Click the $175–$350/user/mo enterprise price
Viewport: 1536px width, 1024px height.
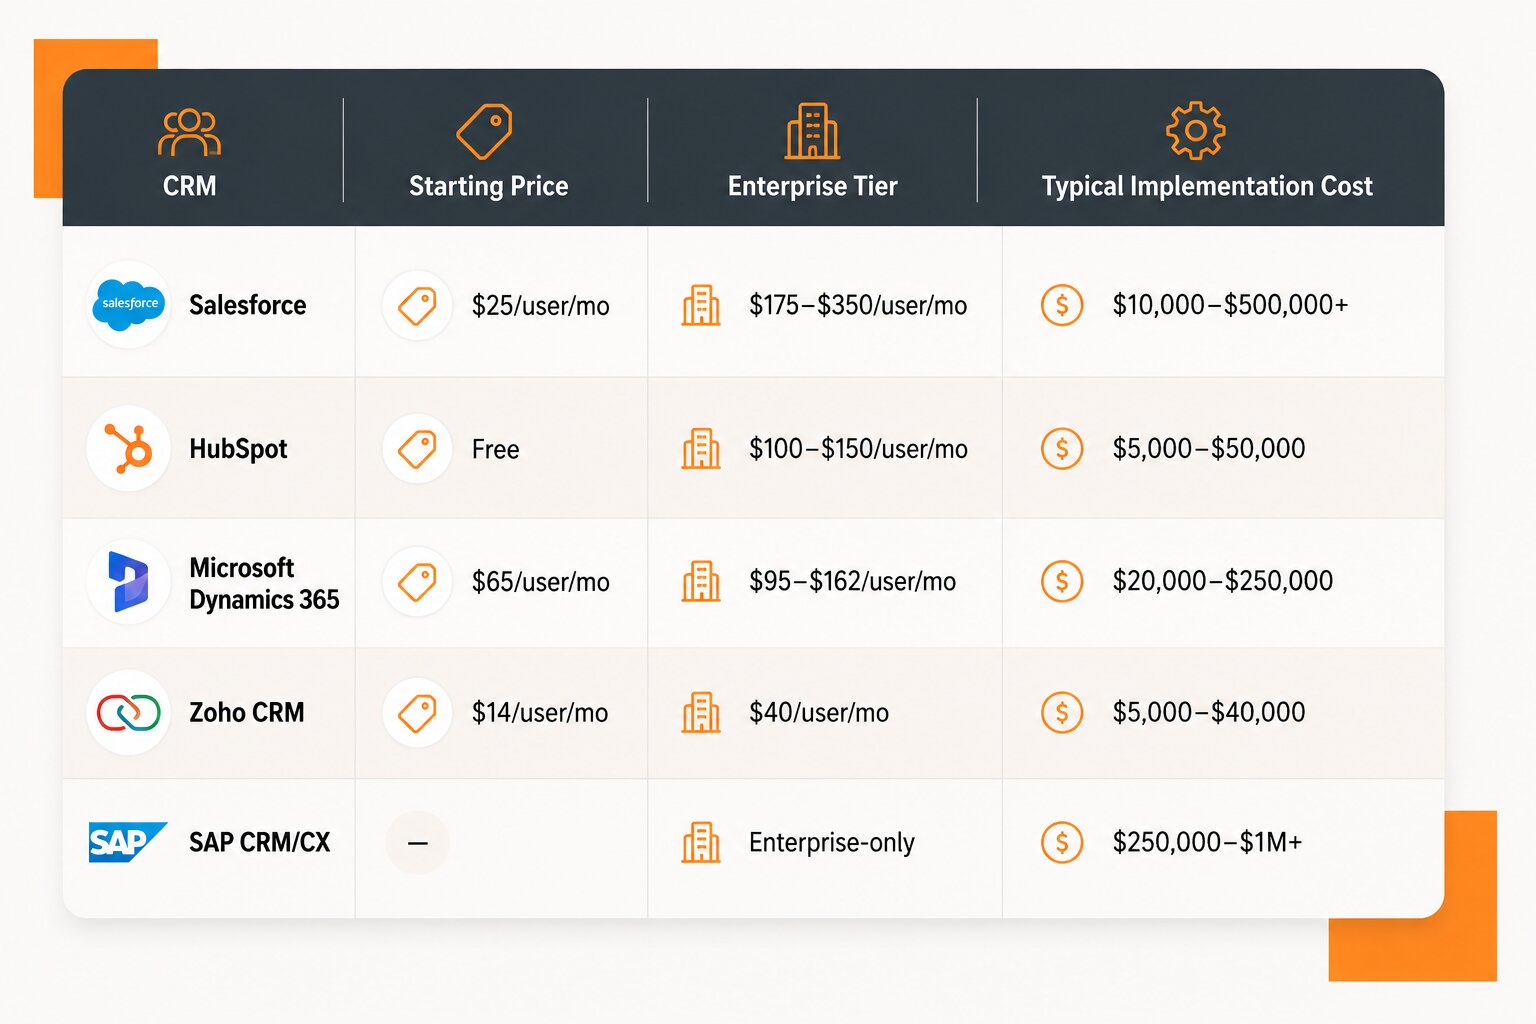(x=858, y=306)
